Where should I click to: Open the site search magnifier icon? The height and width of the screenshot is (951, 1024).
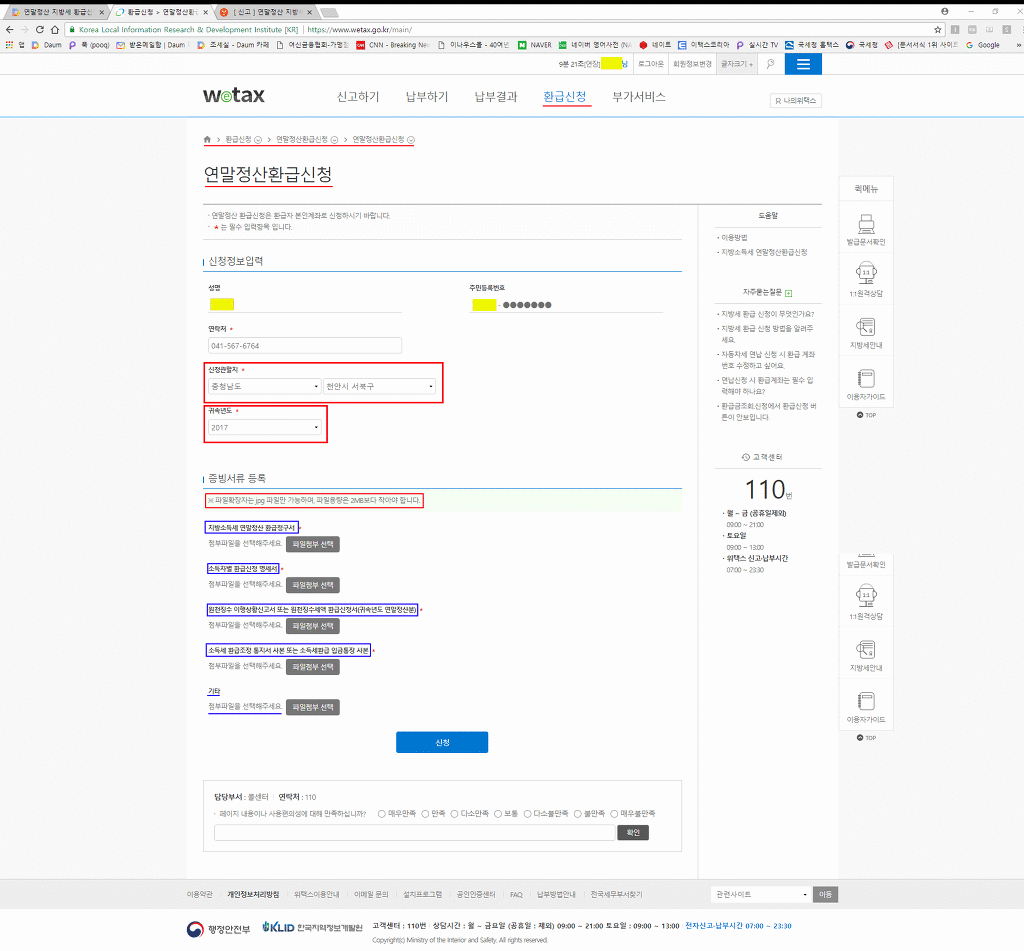771,64
